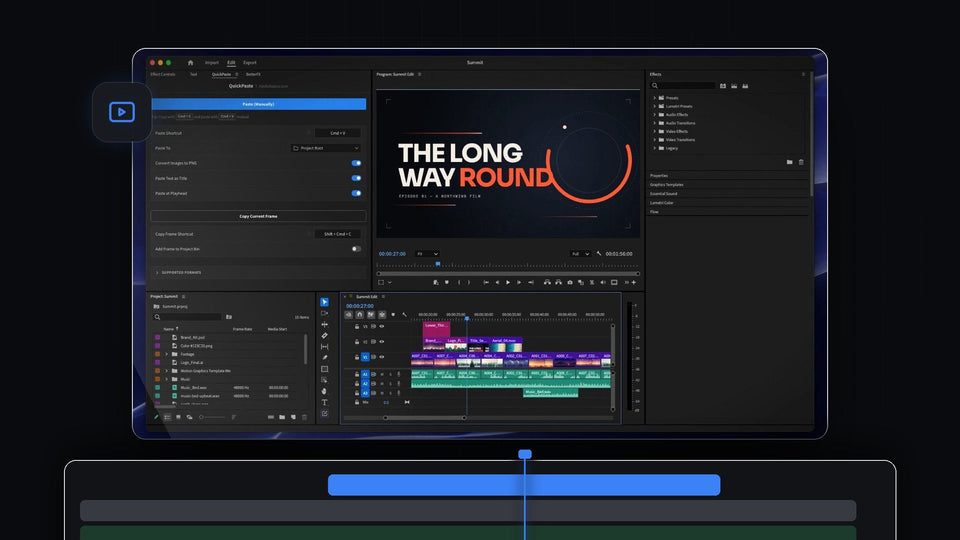Toggle V1 track eye visibility
The image size is (960, 540).
click(381, 357)
